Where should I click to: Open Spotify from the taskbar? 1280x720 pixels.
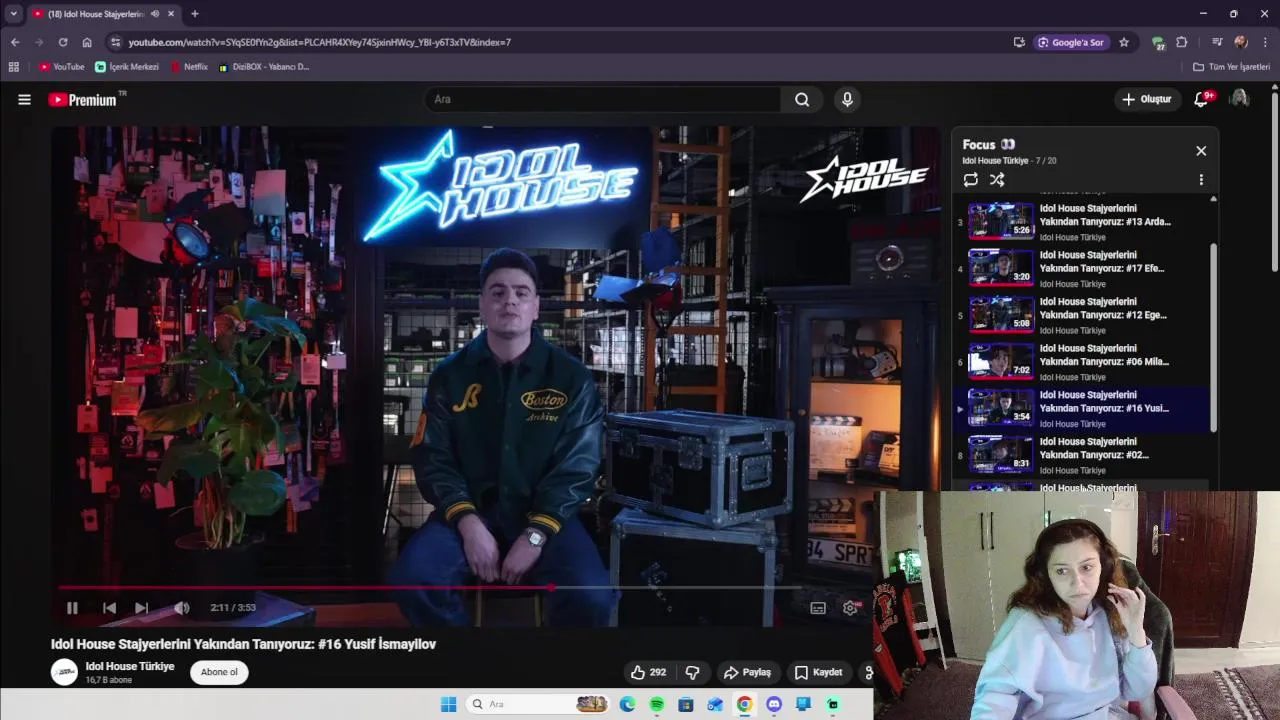[657, 704]
